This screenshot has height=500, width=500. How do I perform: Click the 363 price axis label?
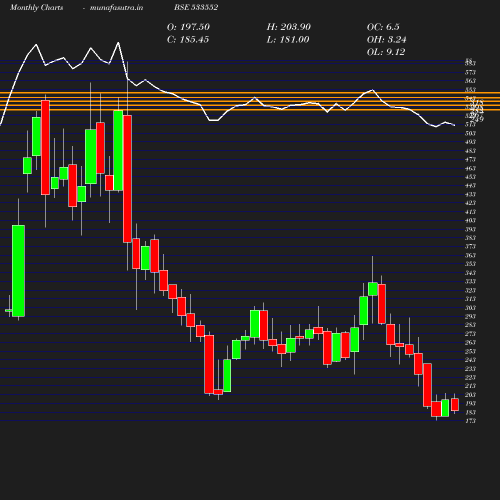[x=470, y=255]
